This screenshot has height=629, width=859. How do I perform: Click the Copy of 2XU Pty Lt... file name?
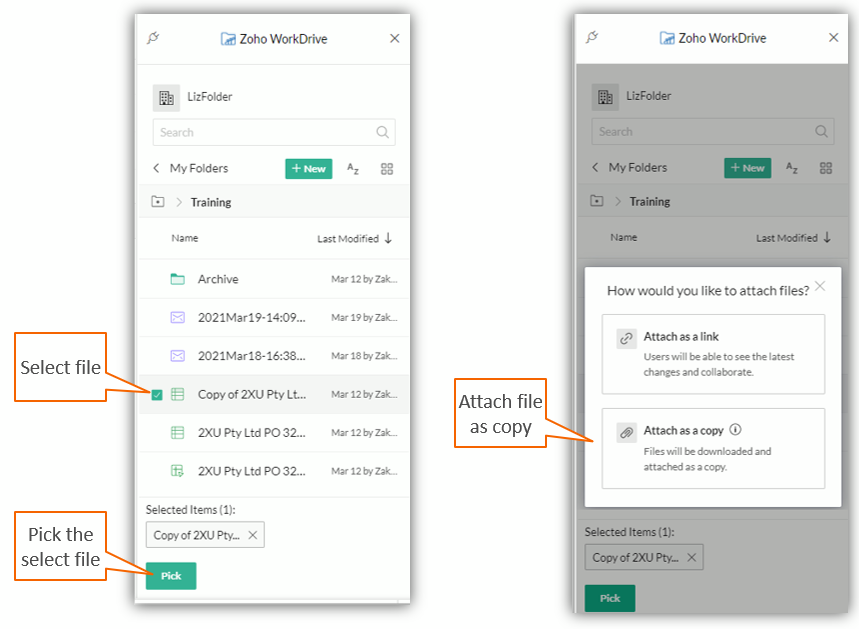coord(251,394)
